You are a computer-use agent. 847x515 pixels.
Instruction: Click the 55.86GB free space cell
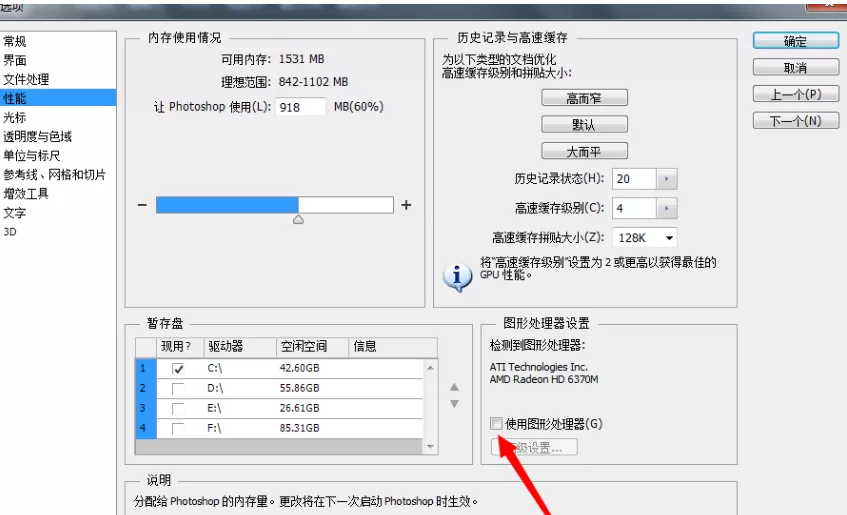299,388
